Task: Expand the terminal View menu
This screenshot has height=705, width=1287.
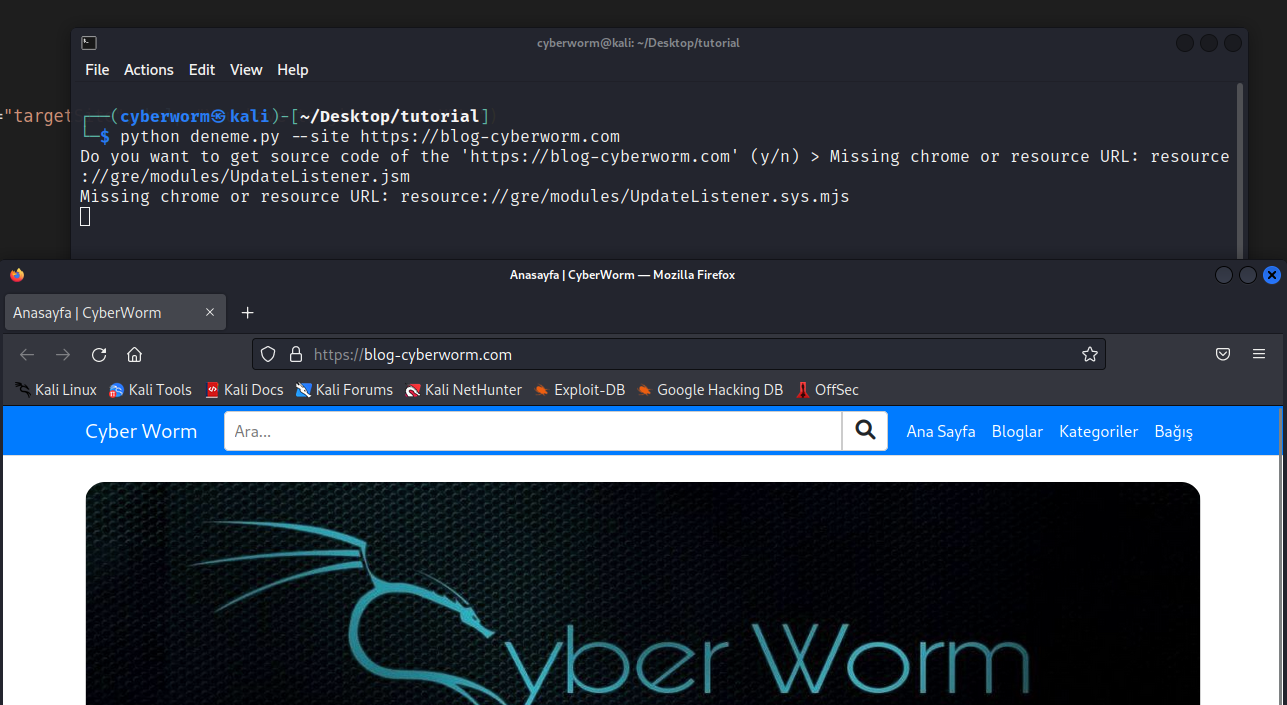Action: [246, 70]
